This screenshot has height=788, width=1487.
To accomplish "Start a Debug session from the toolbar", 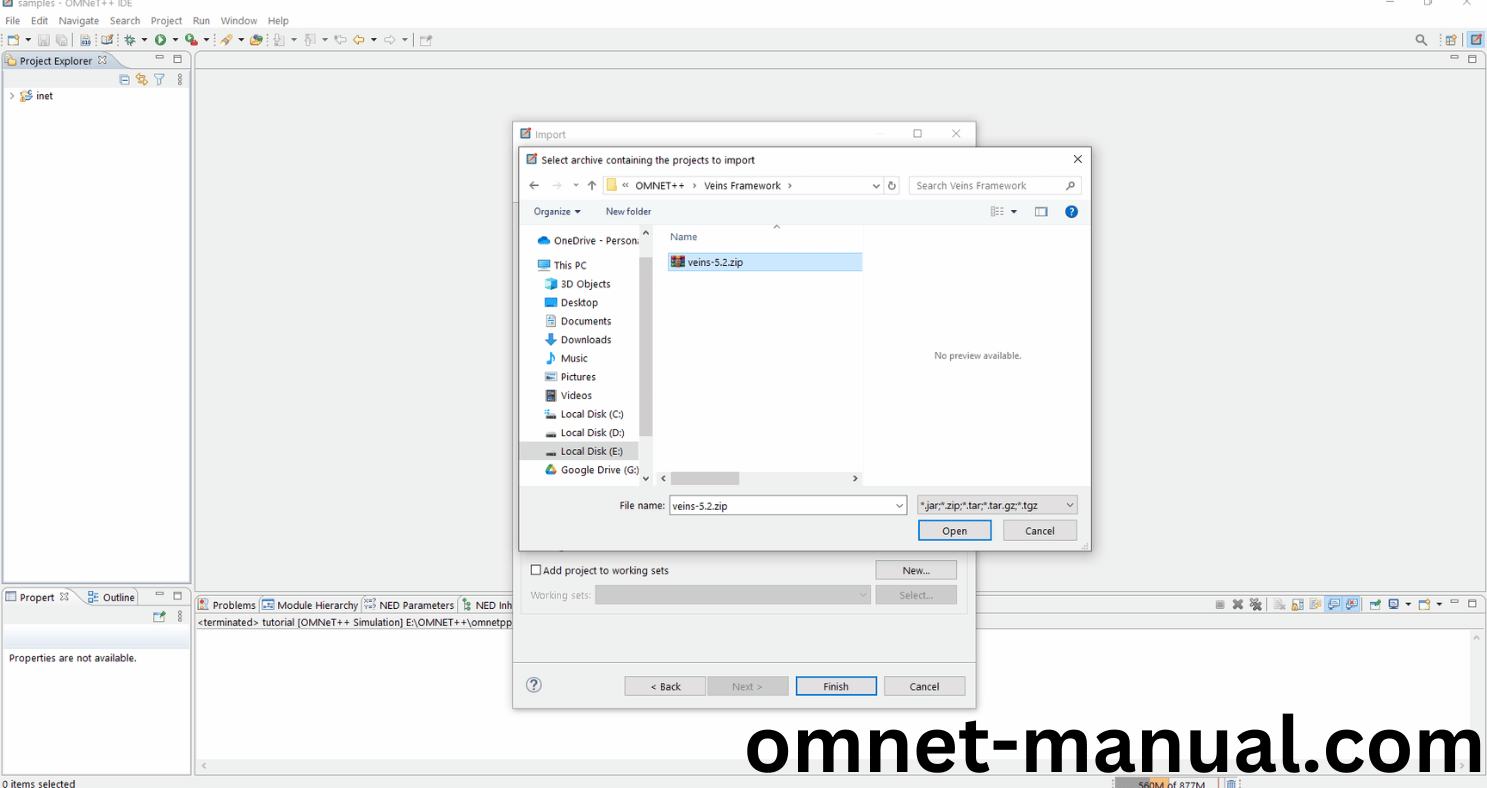I will click(x=130, y=39).
